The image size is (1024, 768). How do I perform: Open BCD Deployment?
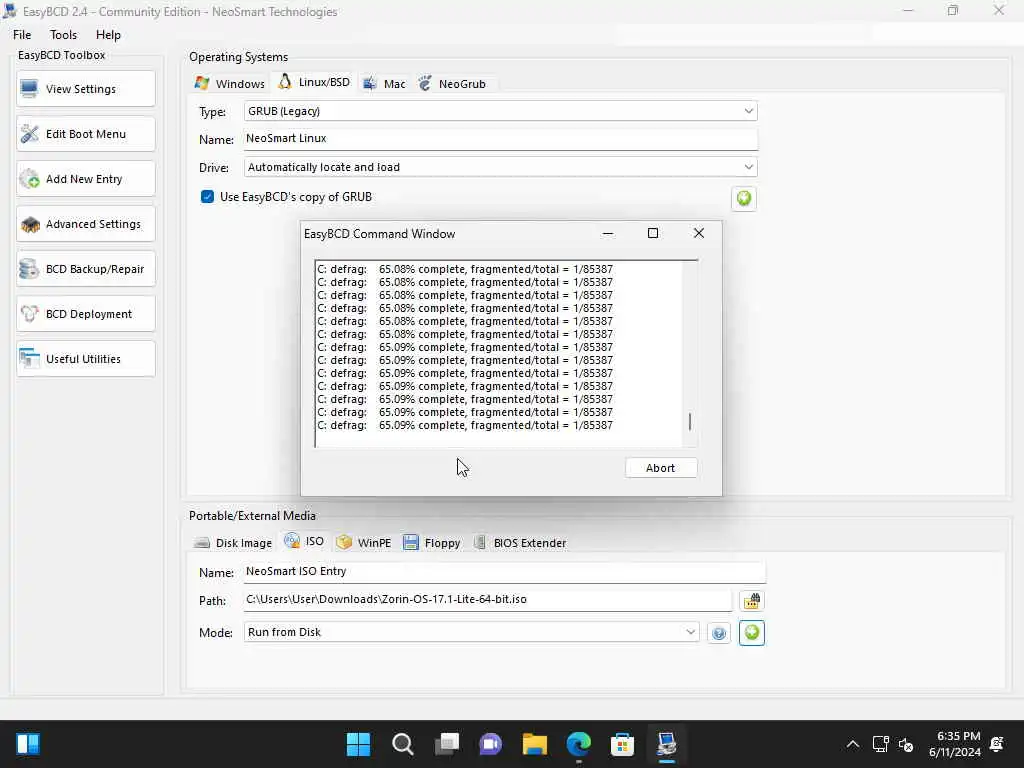(86, 314)
